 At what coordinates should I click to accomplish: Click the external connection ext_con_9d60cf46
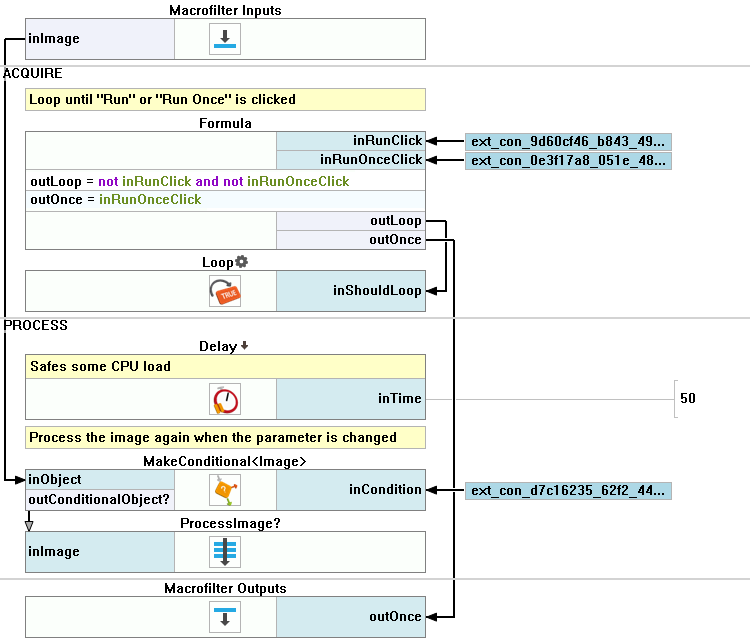pyautogui.click(x=568, y=141)
